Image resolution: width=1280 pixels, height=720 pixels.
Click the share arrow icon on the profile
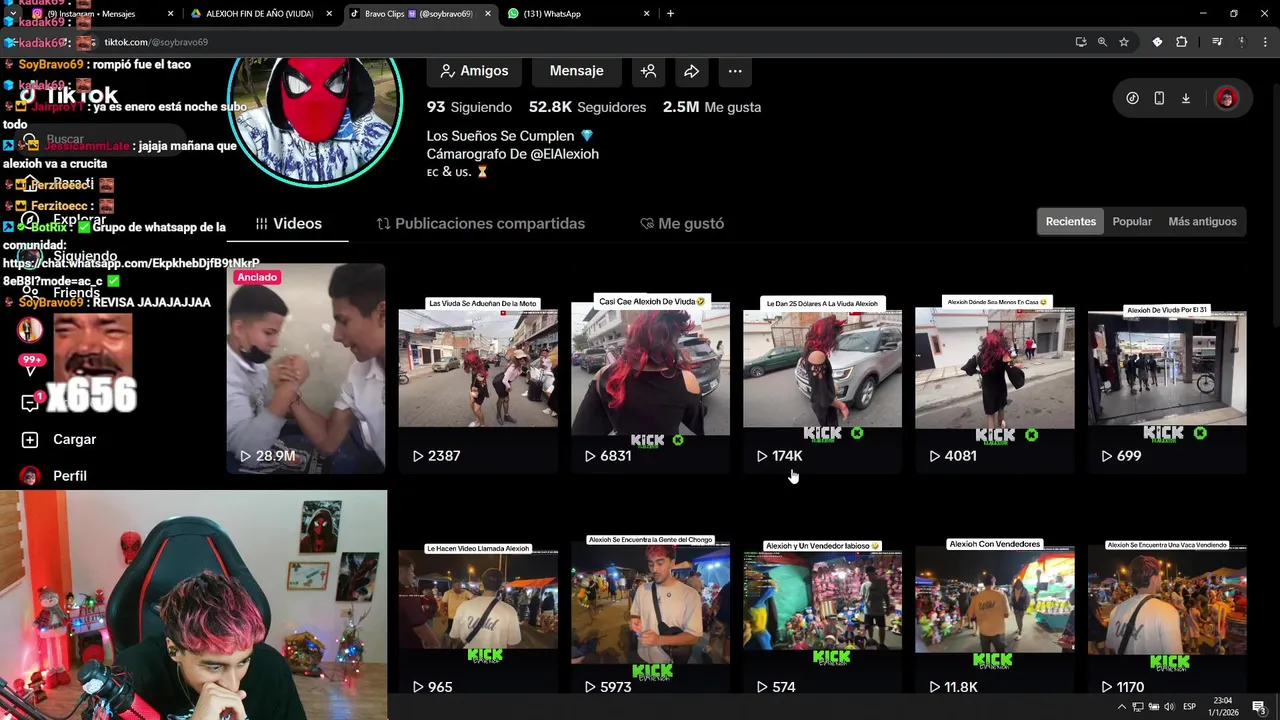[691, 71]
